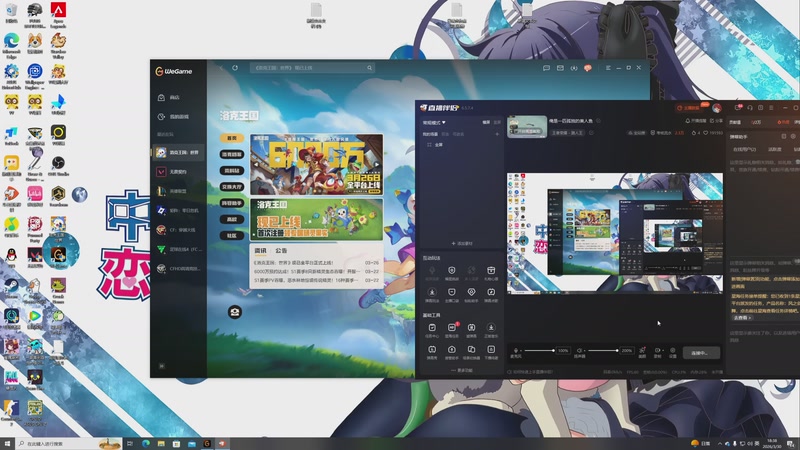Refresh the WeGame page with reload icon
Viewport: 800px width, 450px height.
pos(235,67)
